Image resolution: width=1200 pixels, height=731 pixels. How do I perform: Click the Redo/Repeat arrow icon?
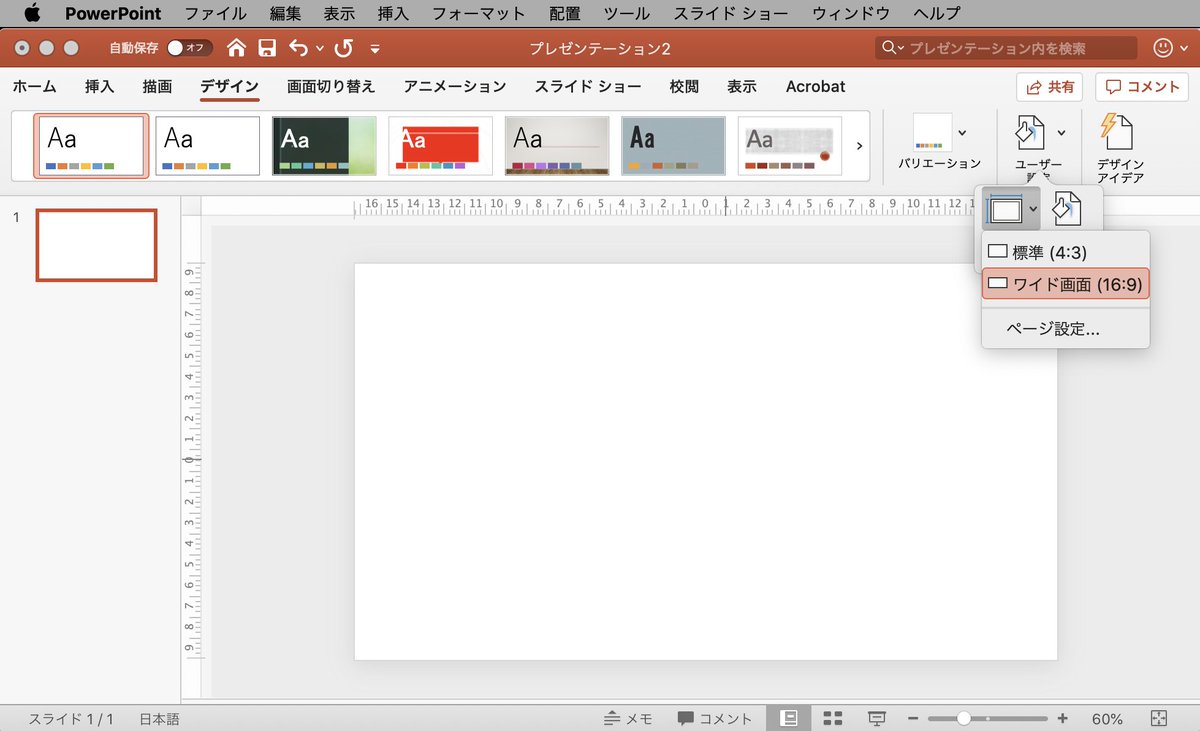click(x=344, y=48)
